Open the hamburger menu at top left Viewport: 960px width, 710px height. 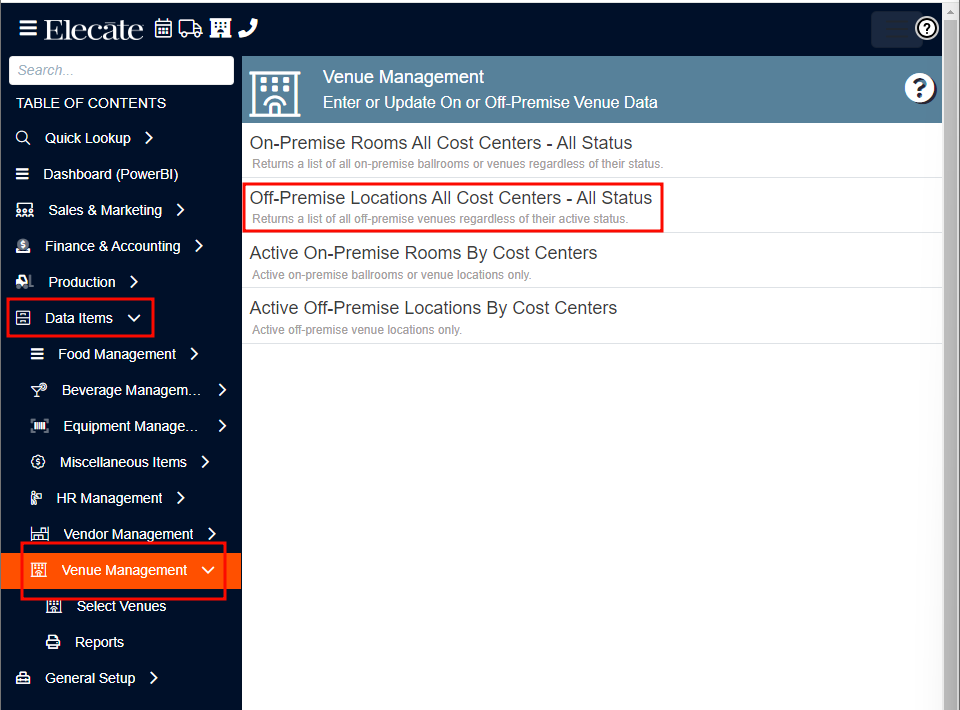[28, 28]
